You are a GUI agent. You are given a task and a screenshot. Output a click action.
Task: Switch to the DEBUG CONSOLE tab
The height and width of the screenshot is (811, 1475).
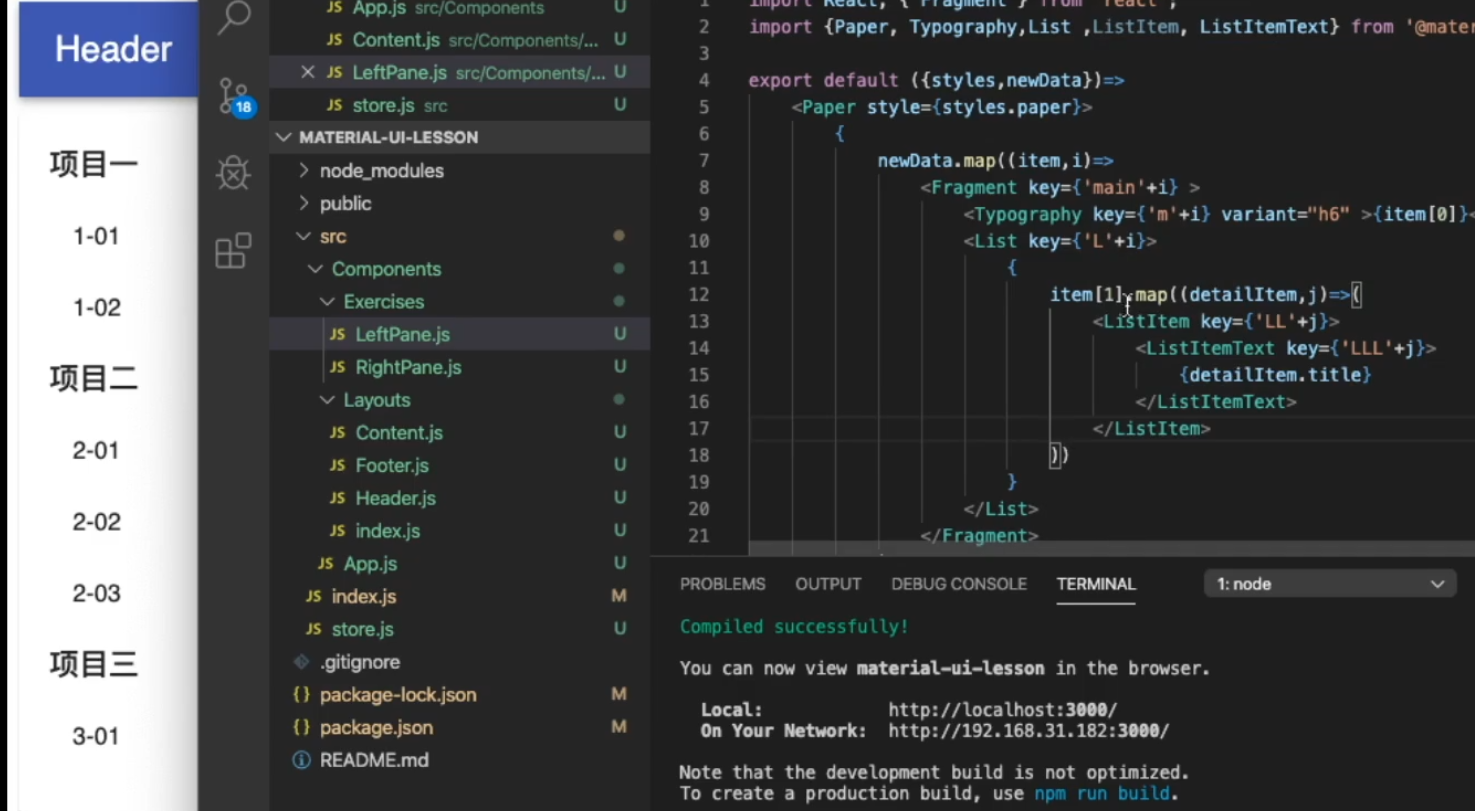pos(958,583)
